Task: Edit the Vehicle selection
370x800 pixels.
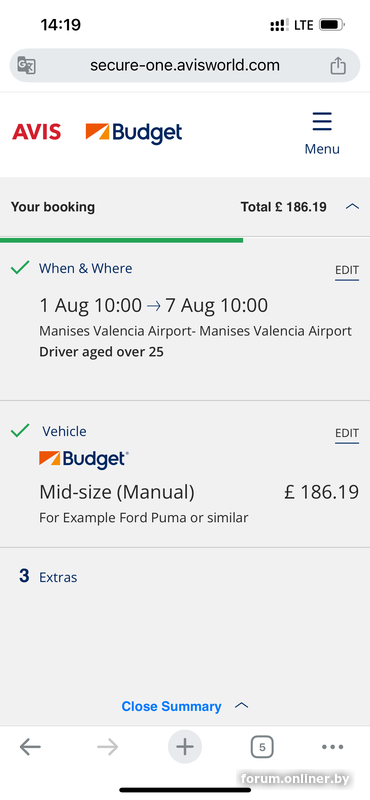Action: click(x=347, y=434)
